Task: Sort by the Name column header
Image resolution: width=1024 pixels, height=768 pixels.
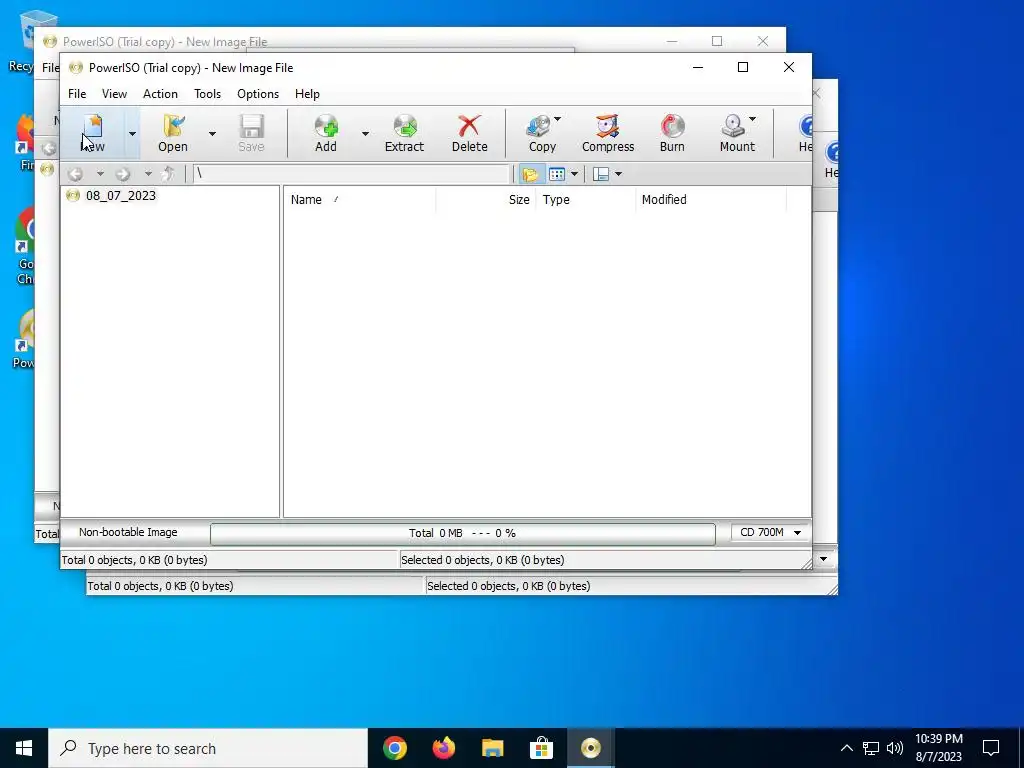Action: (359, 199)
